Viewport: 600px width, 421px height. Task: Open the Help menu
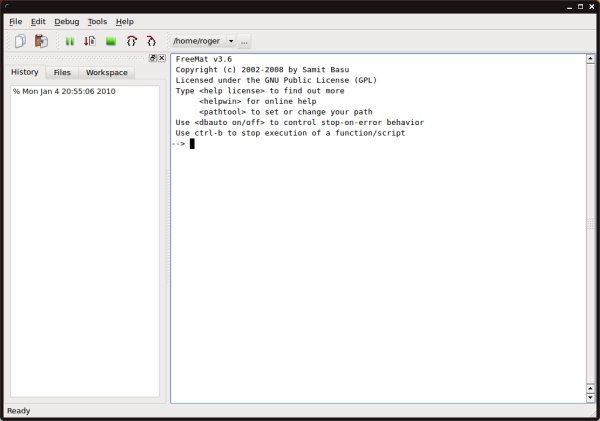click(x=125, y=21)
